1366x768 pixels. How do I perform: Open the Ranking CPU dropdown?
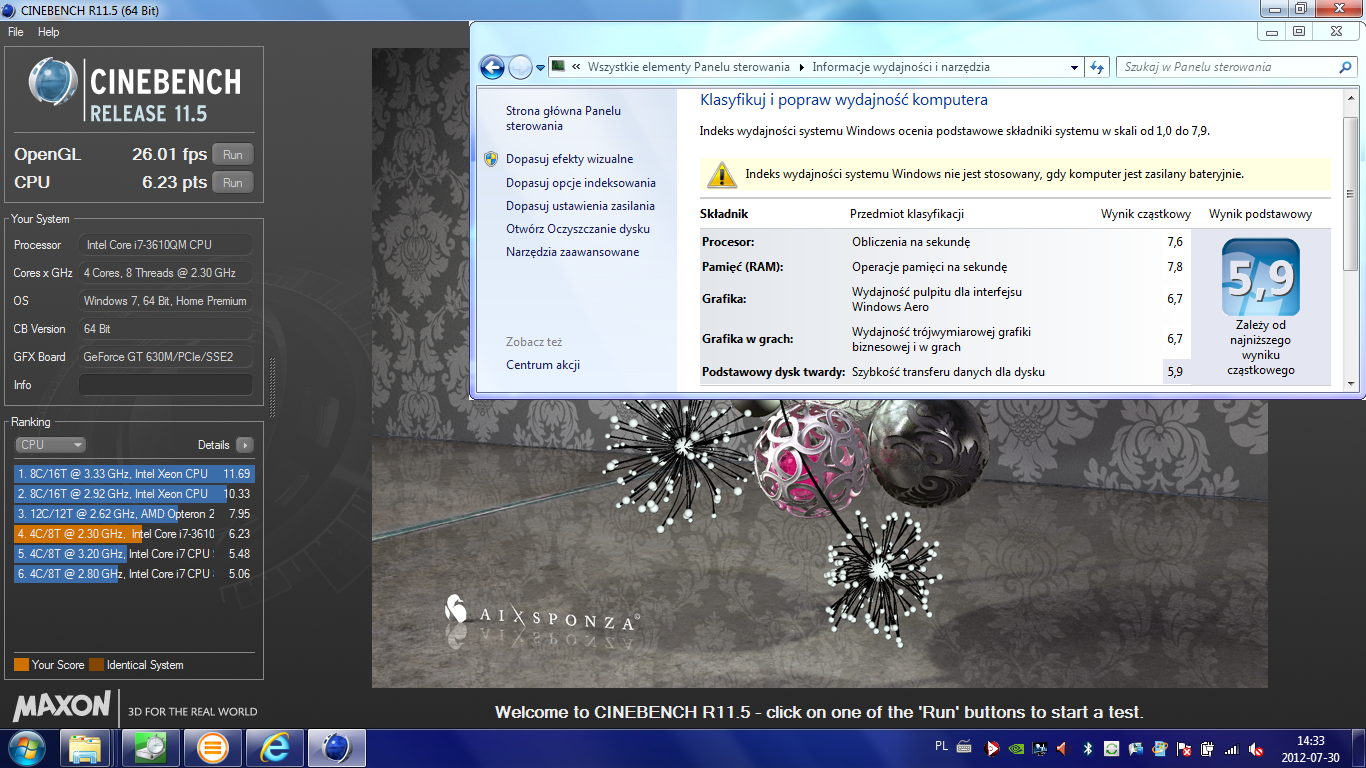click(50, 445)
